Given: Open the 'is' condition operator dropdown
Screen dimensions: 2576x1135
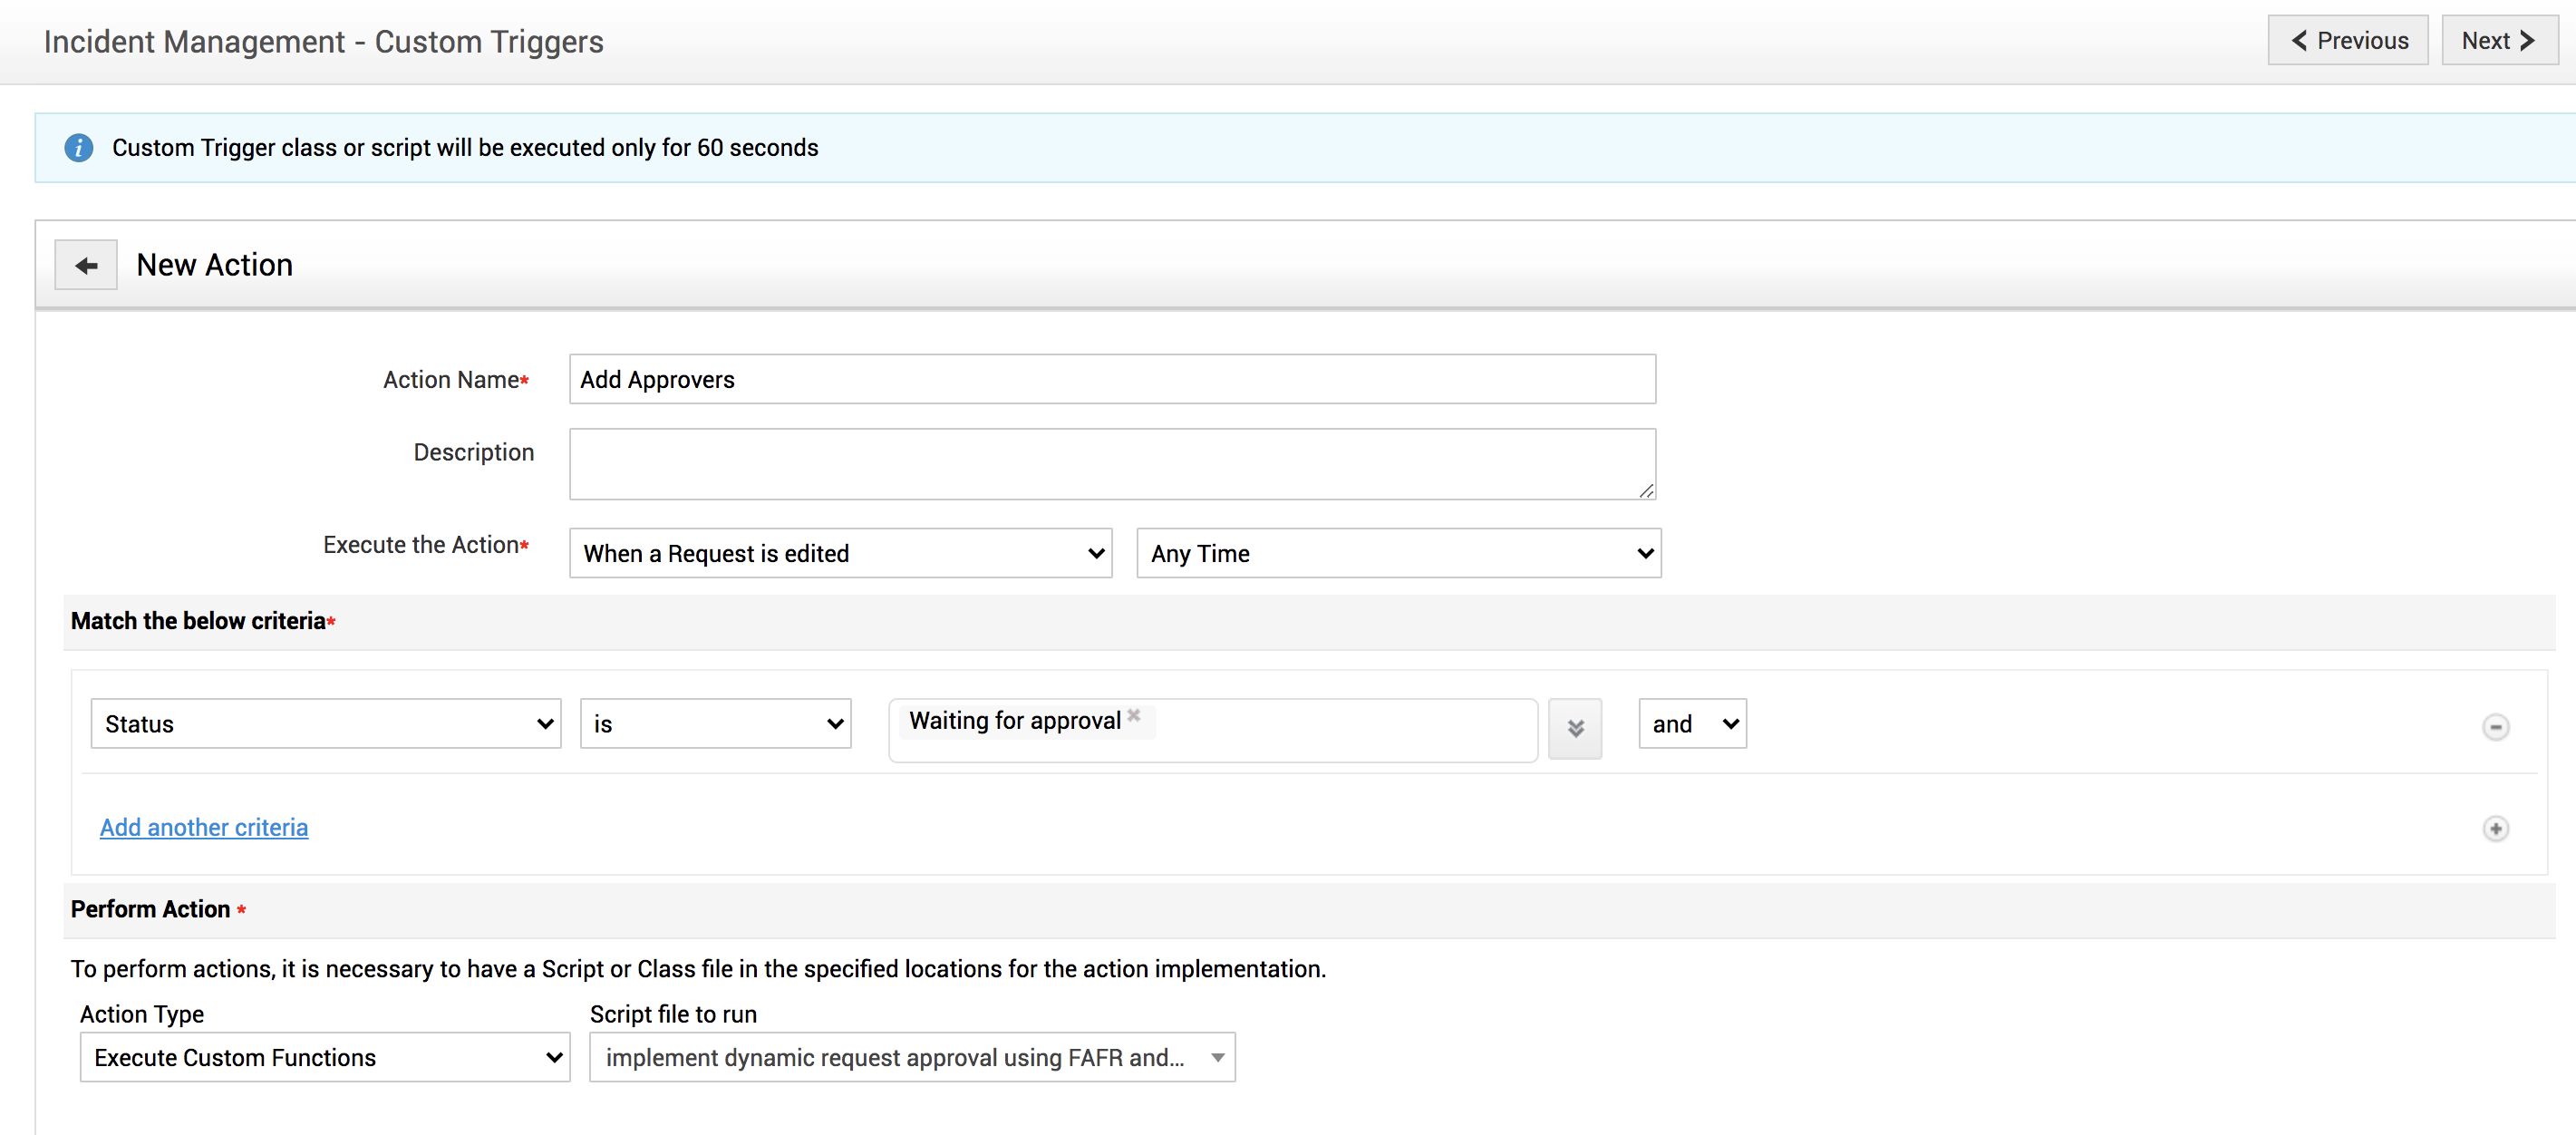Looking at the screenshot, I should (715, 724).
